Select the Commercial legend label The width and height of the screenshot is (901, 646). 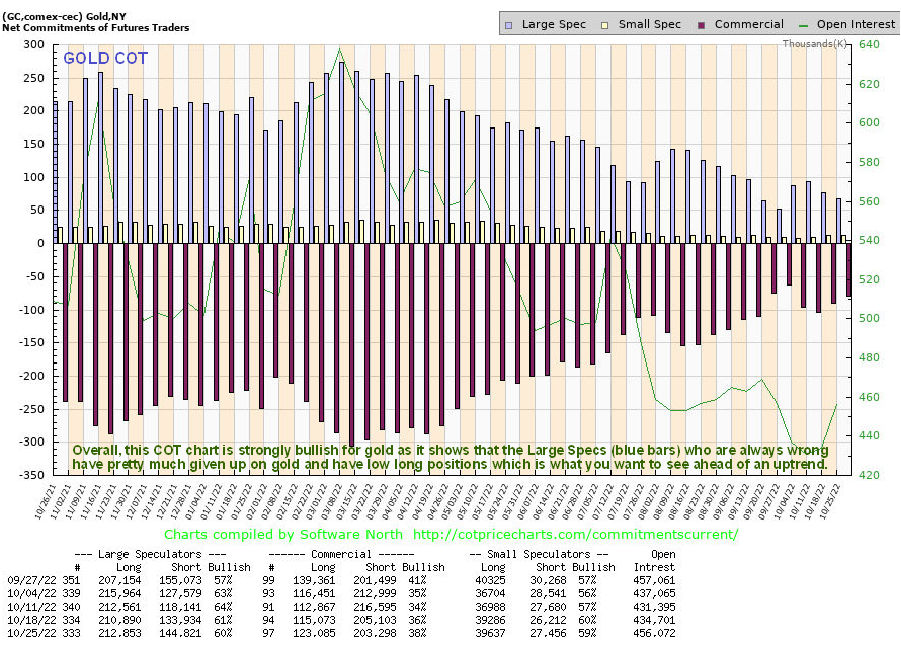coord(749,23)
